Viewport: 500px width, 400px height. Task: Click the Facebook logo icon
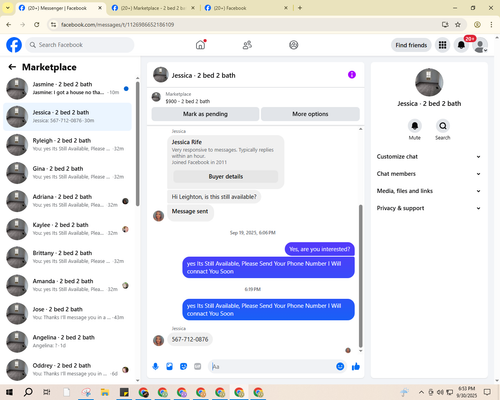coord(14,45)
